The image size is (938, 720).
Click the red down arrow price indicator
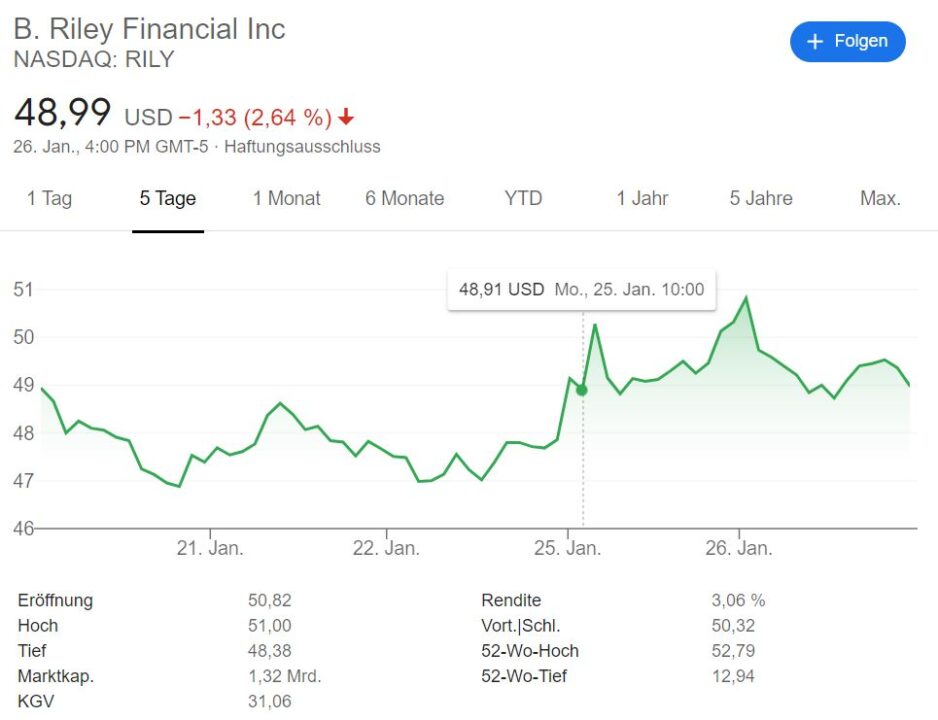(346, 118)
